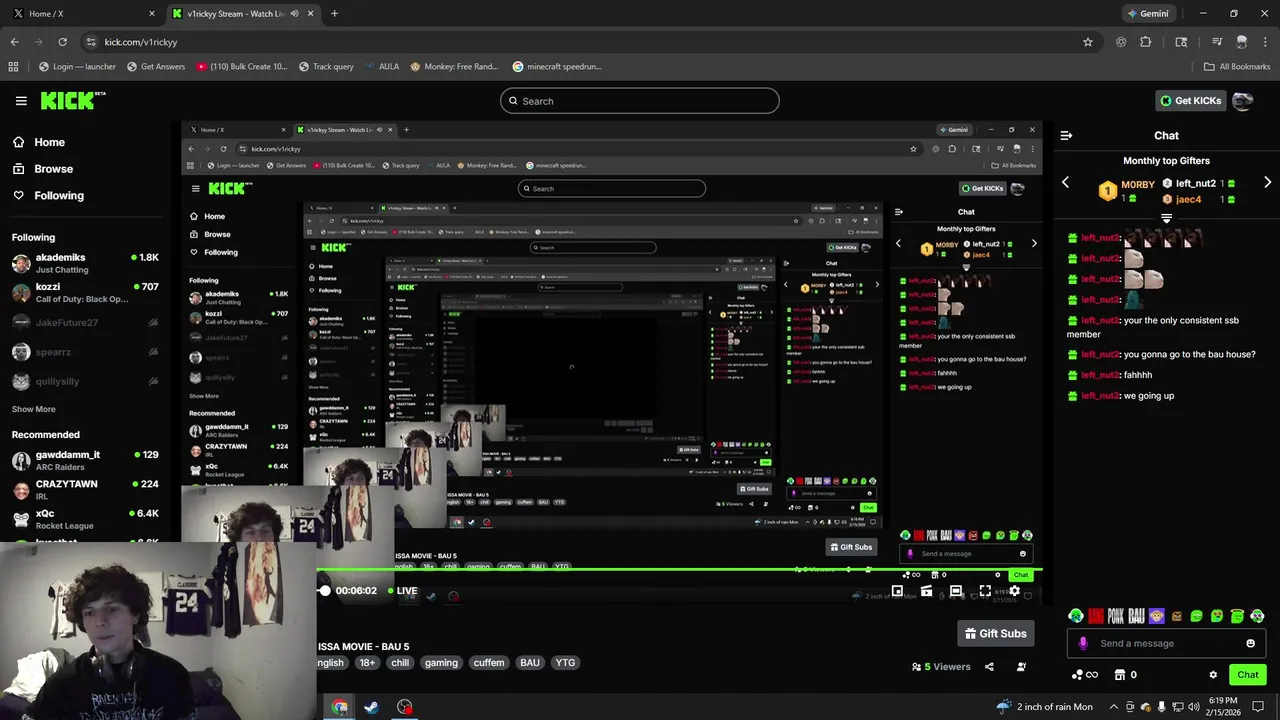Enter fullscreen in the video player
The width and height of the screenshot is (1280, 720).
[x=985, y=591]
